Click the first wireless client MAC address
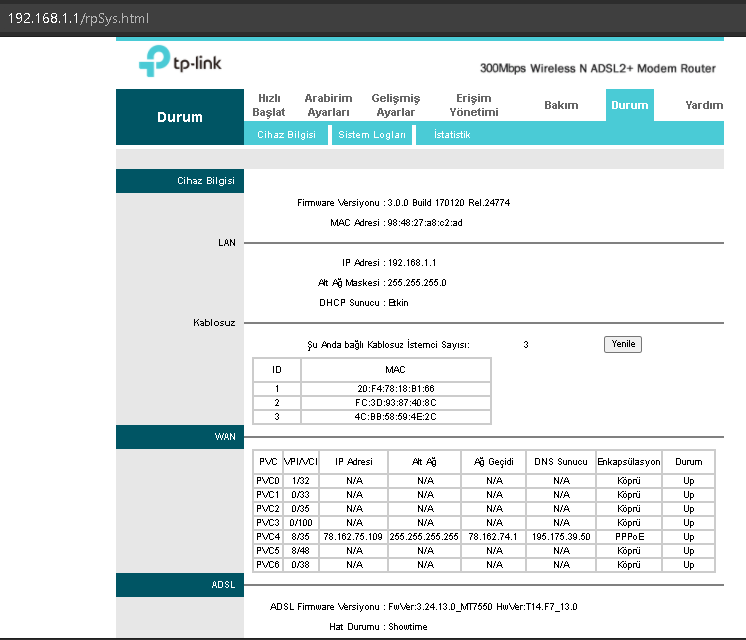Viewport: 746px width, 640px height. point(395,388)
